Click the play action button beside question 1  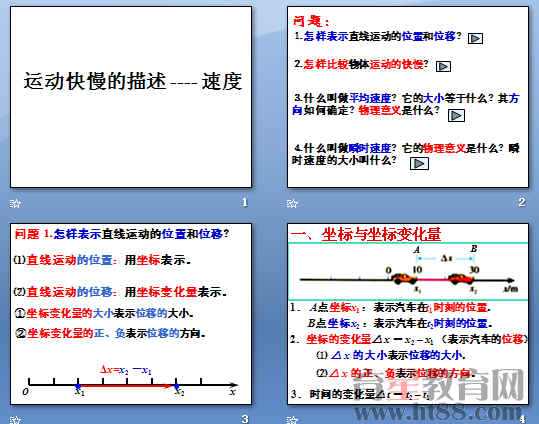click(x=475, y=39)
